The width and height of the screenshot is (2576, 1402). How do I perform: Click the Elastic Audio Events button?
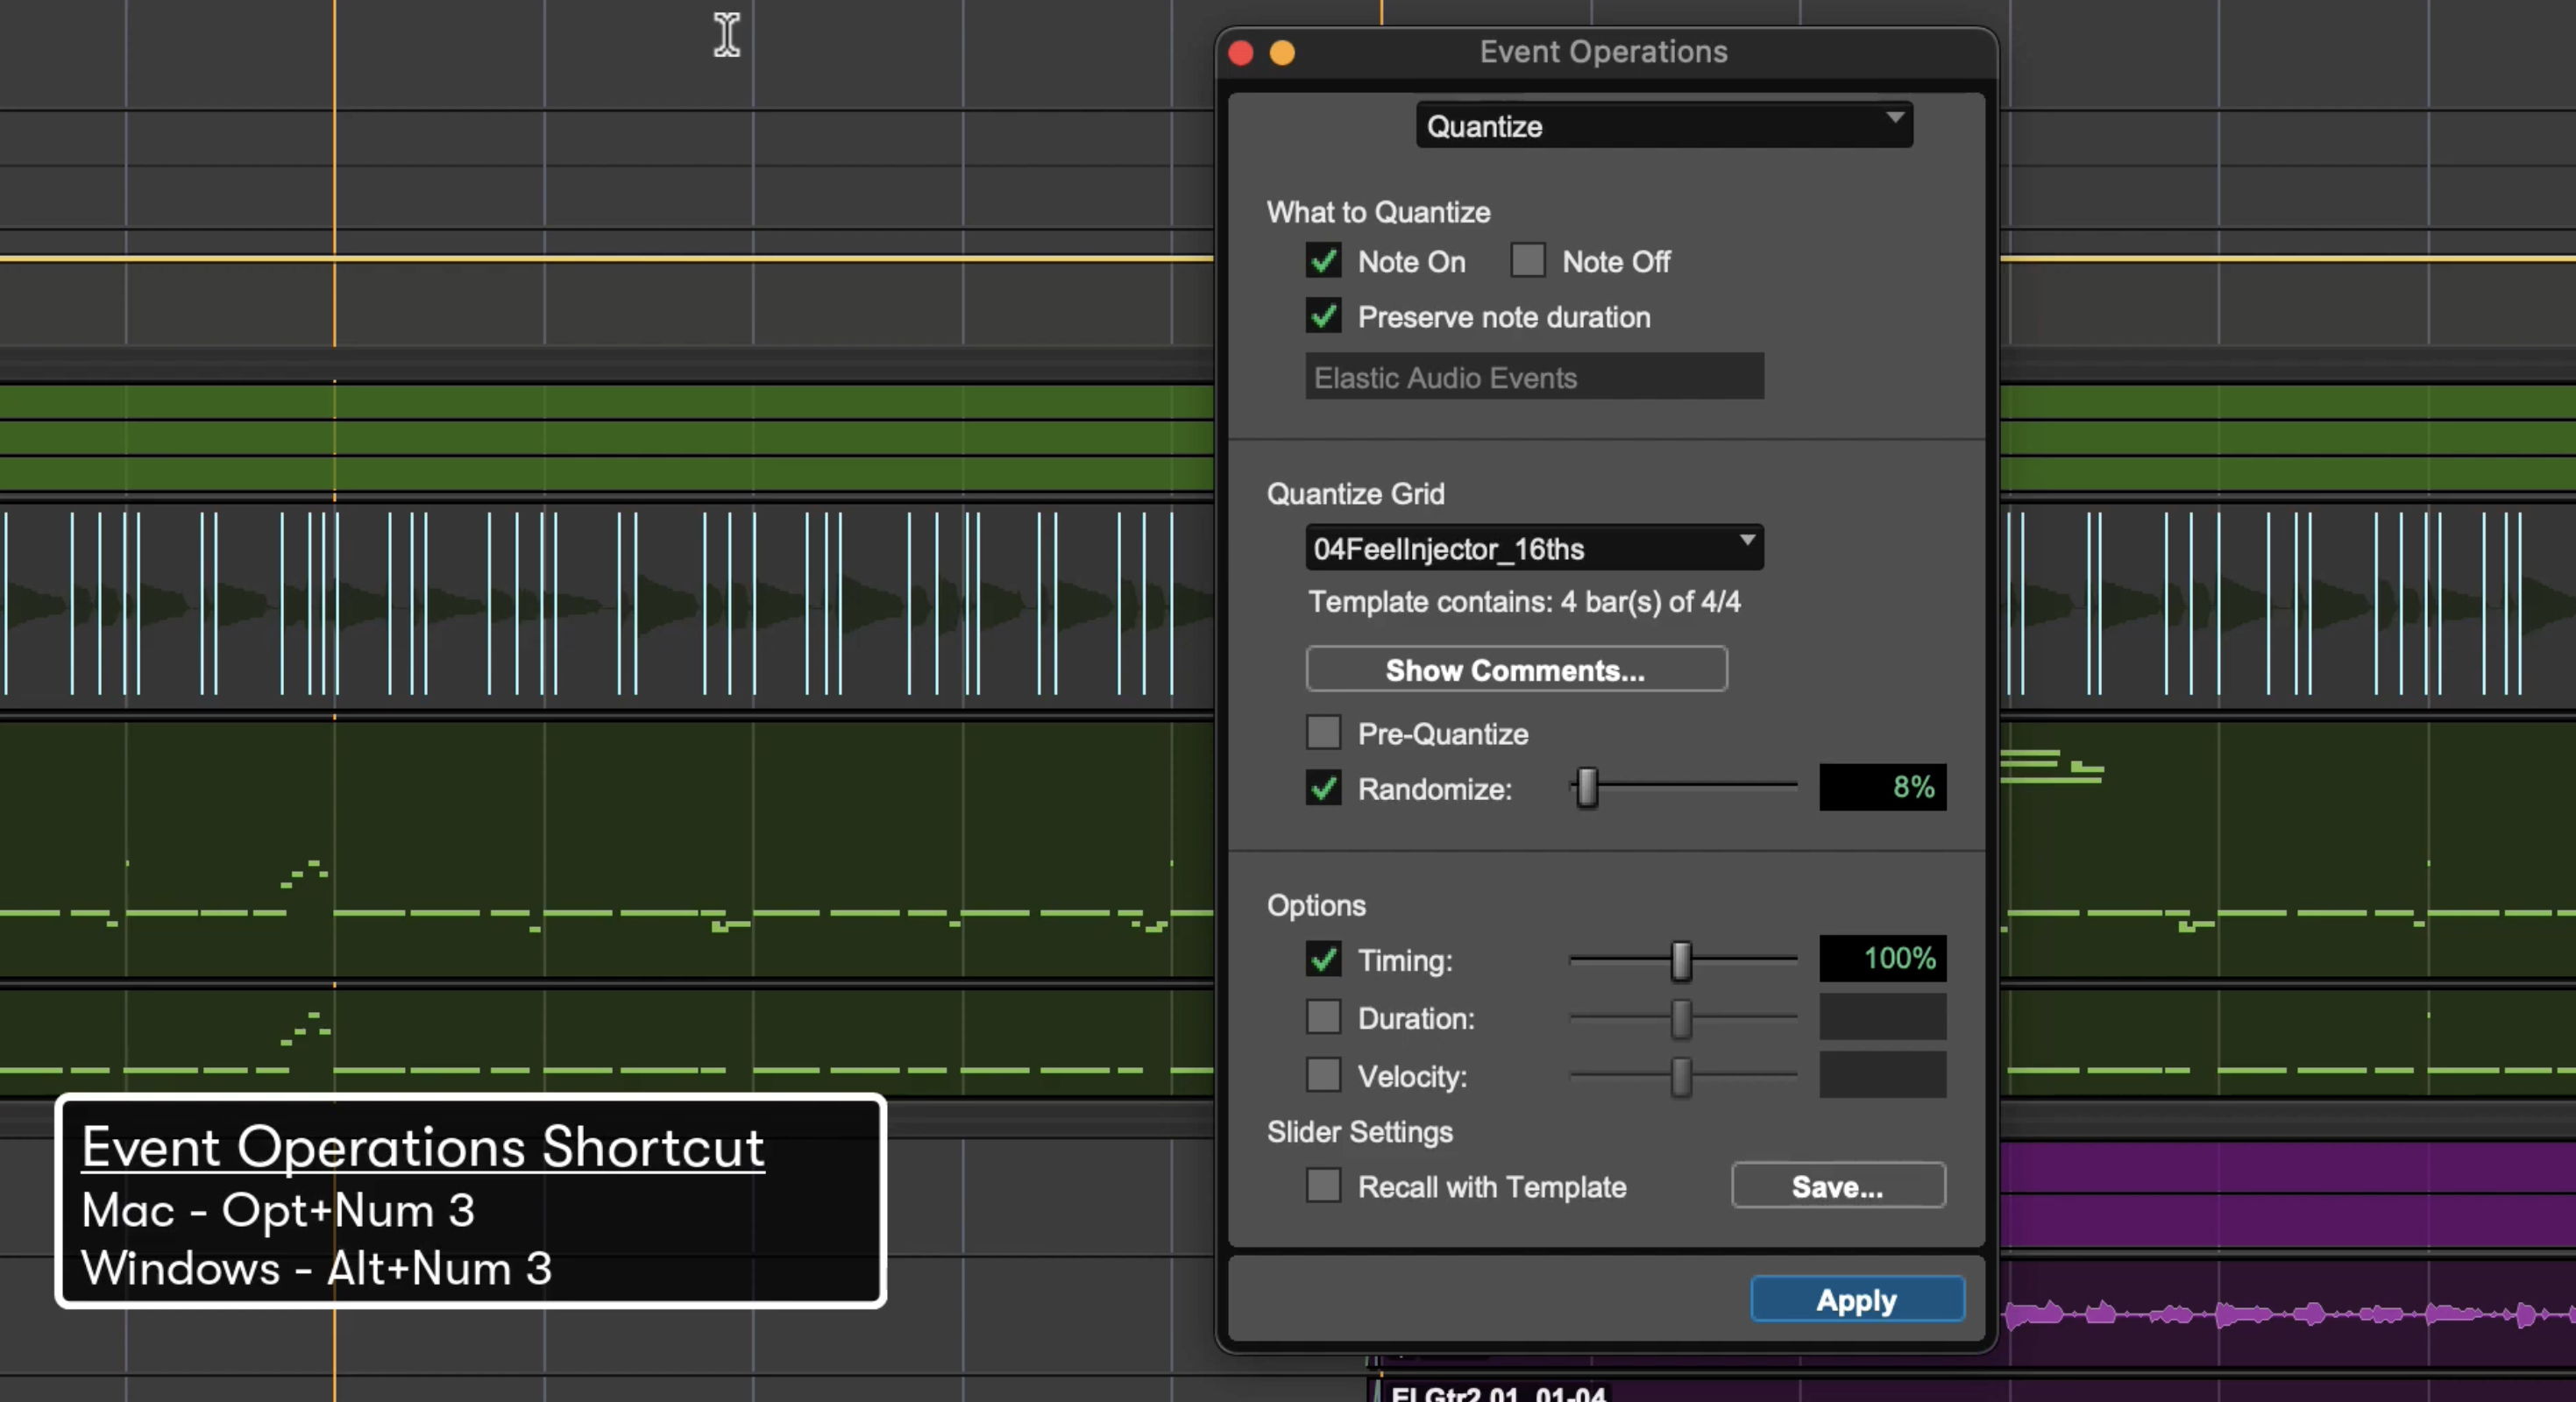[1534, 378]
